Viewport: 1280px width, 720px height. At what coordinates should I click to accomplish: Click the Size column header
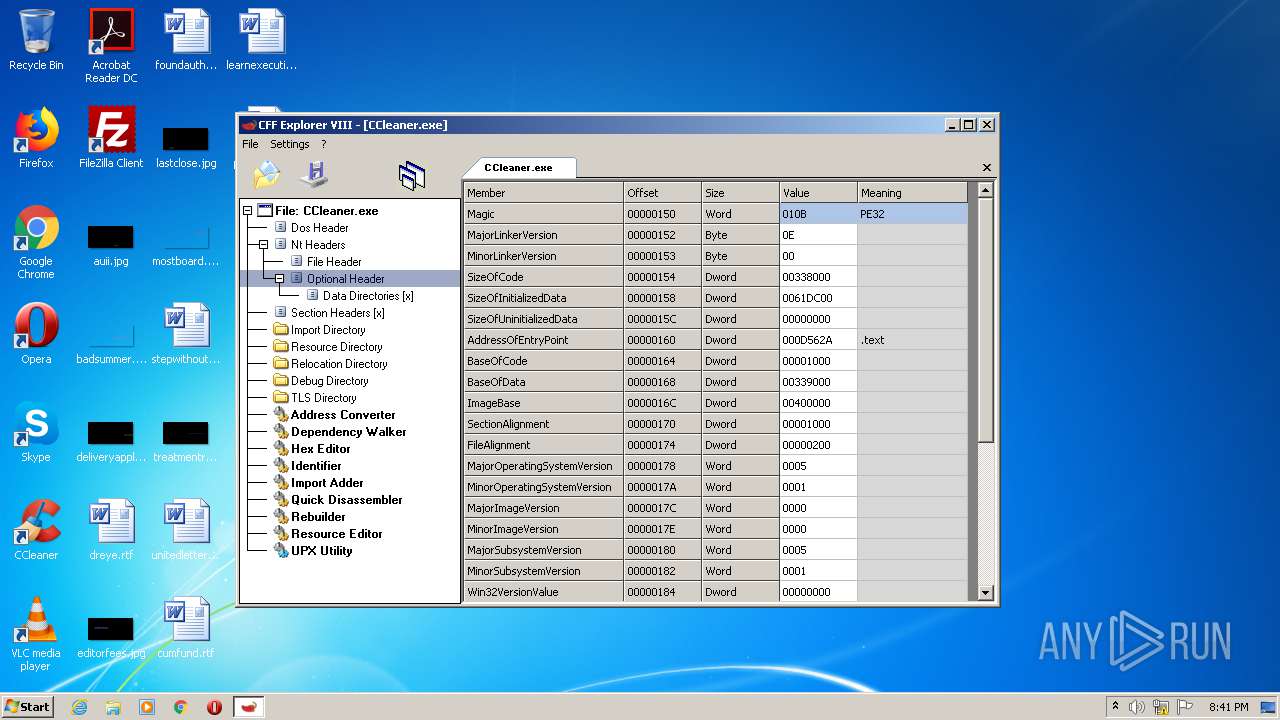tap(740, 192)
